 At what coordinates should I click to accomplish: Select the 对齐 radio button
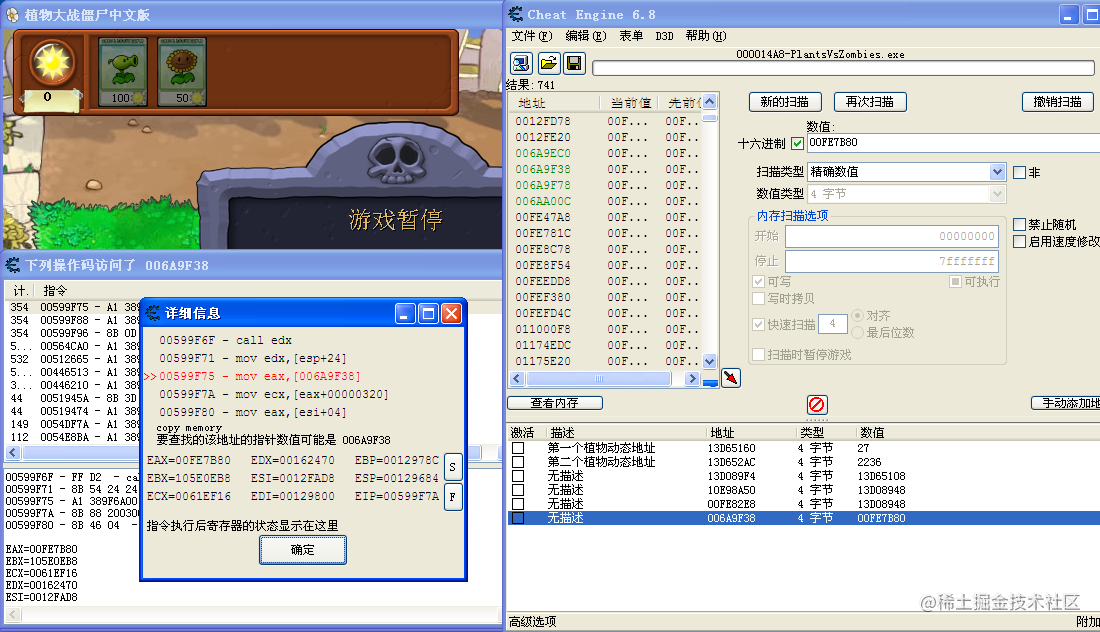(x=857, y=316)
